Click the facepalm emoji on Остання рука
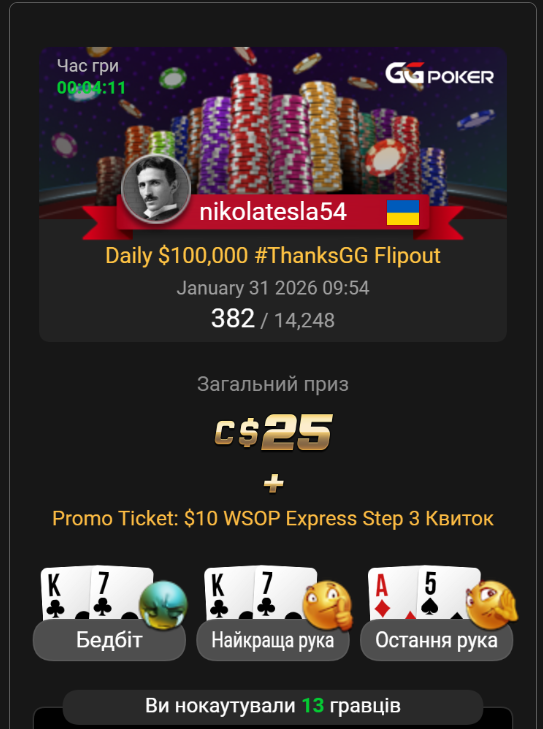Screen dimensions: 543x729 pos(491,605)
